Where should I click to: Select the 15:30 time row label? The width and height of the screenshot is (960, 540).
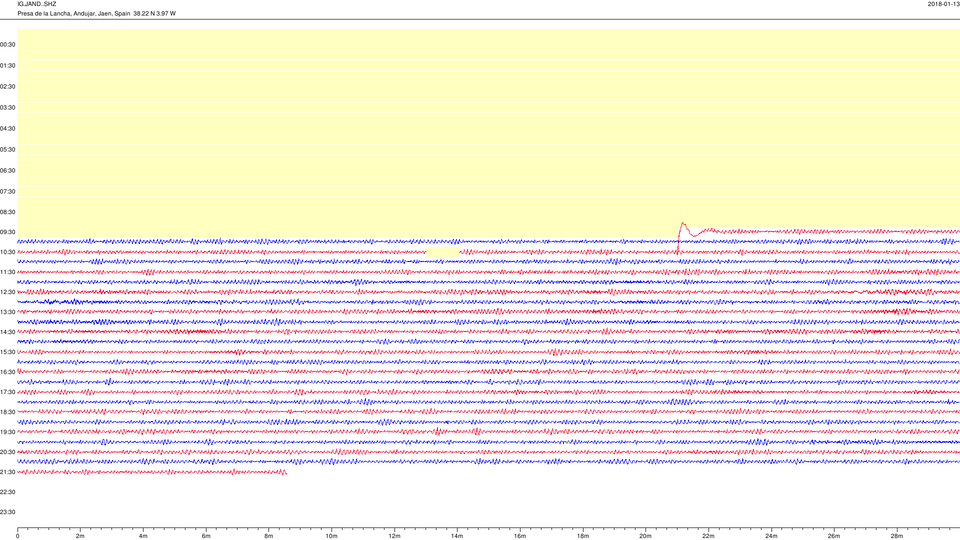(x=8, y=352)
